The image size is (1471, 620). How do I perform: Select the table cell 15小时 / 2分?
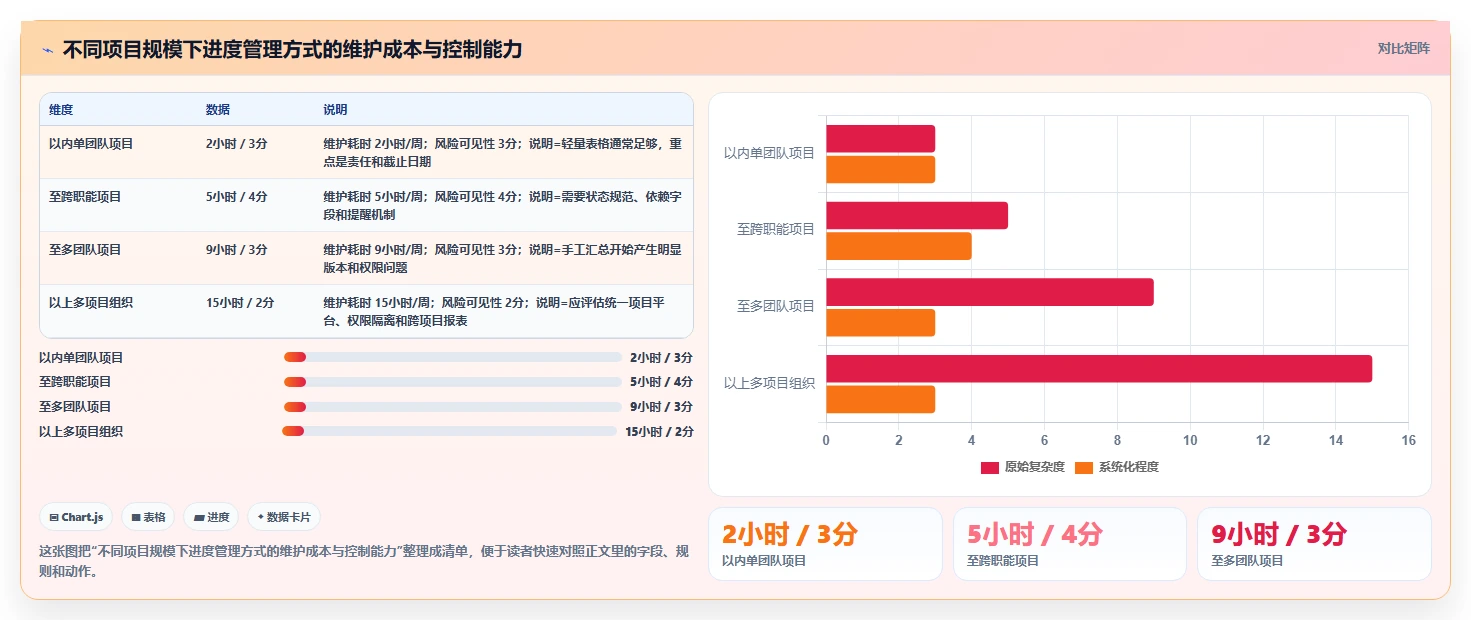pyautogui.click(x=240, y=303)
